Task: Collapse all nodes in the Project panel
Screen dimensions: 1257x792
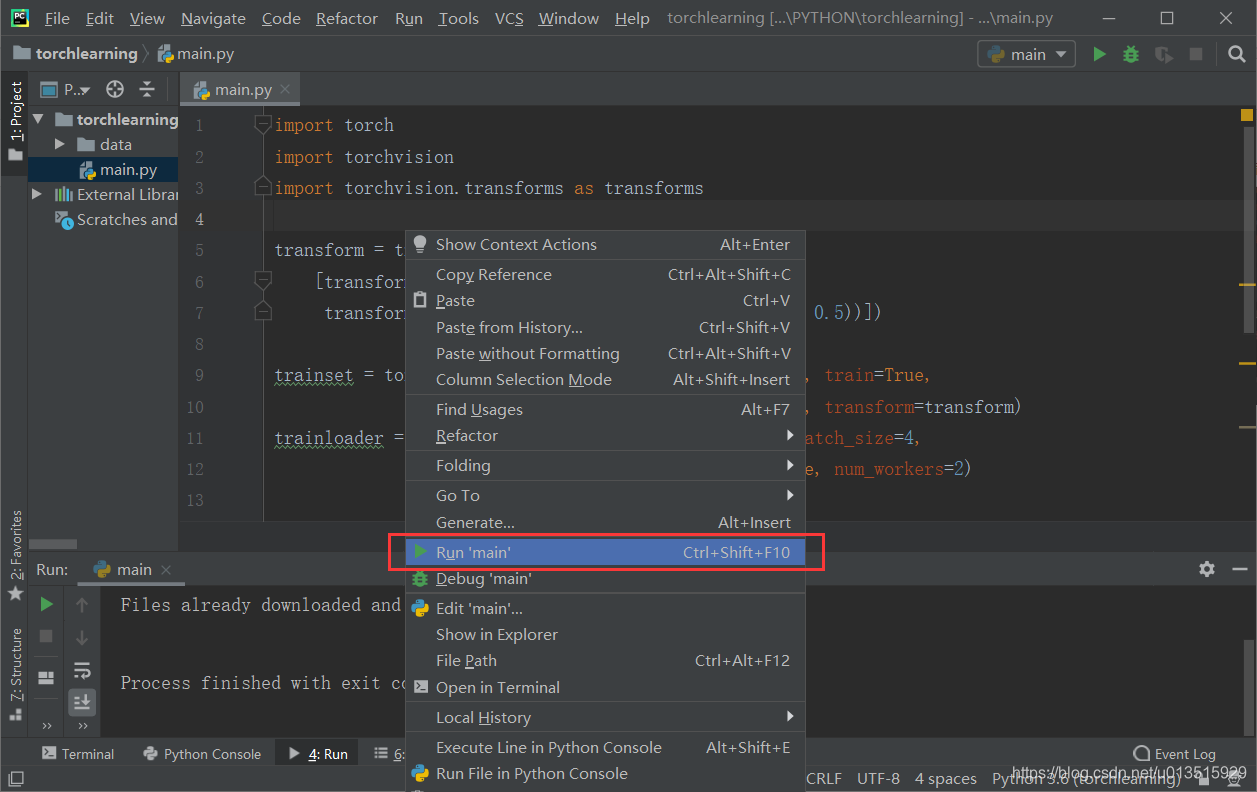Action: tap(146, 89)
